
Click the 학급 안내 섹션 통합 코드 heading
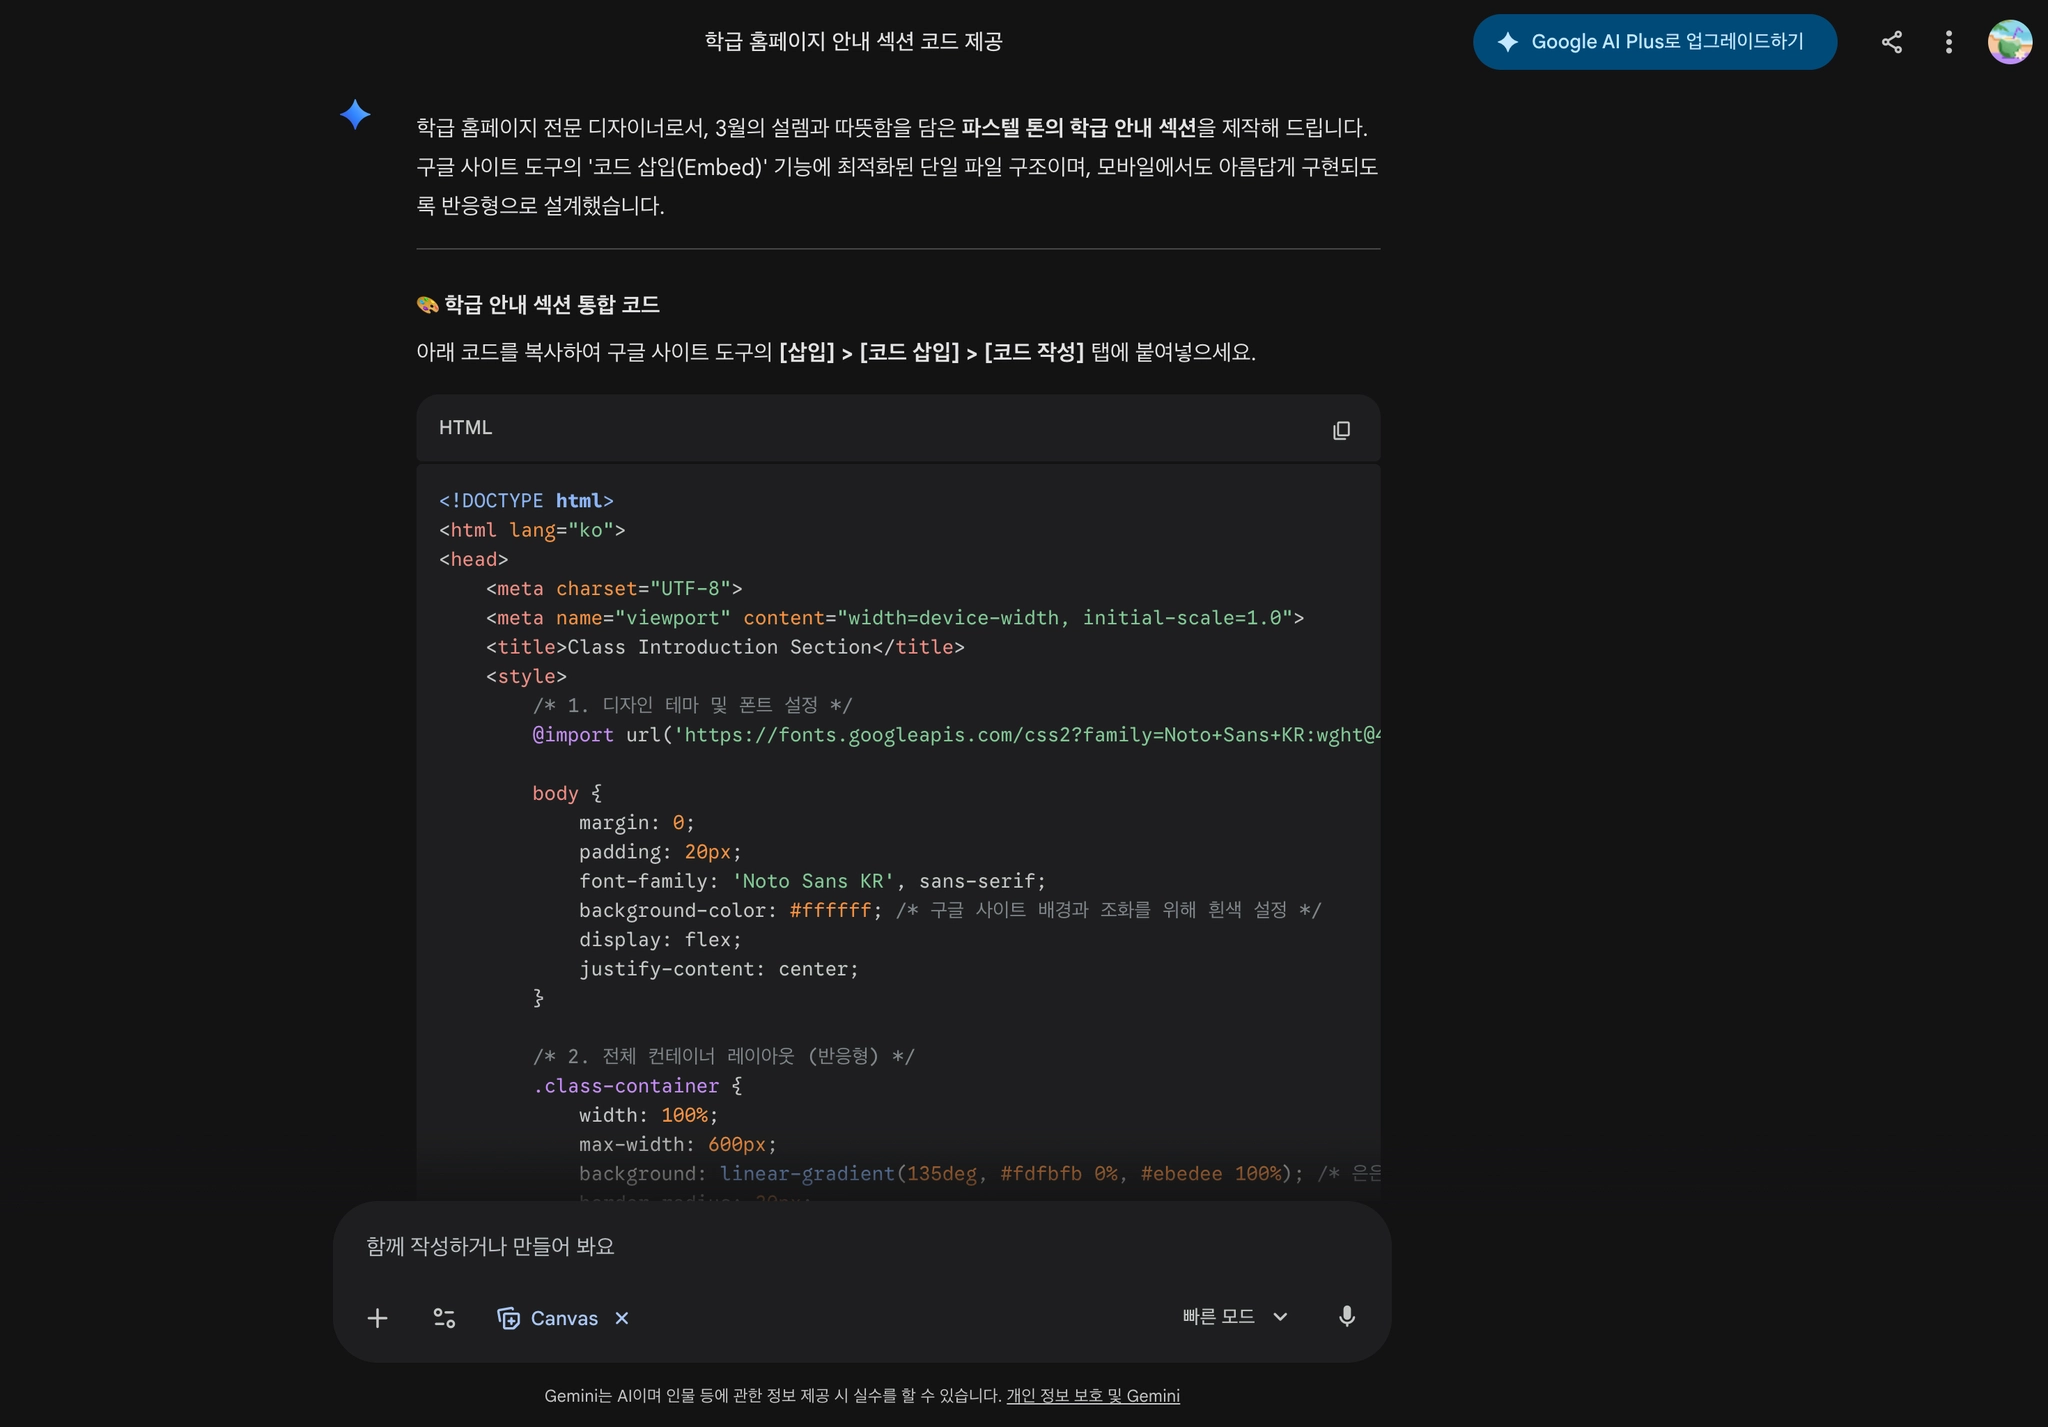(551, 305)
